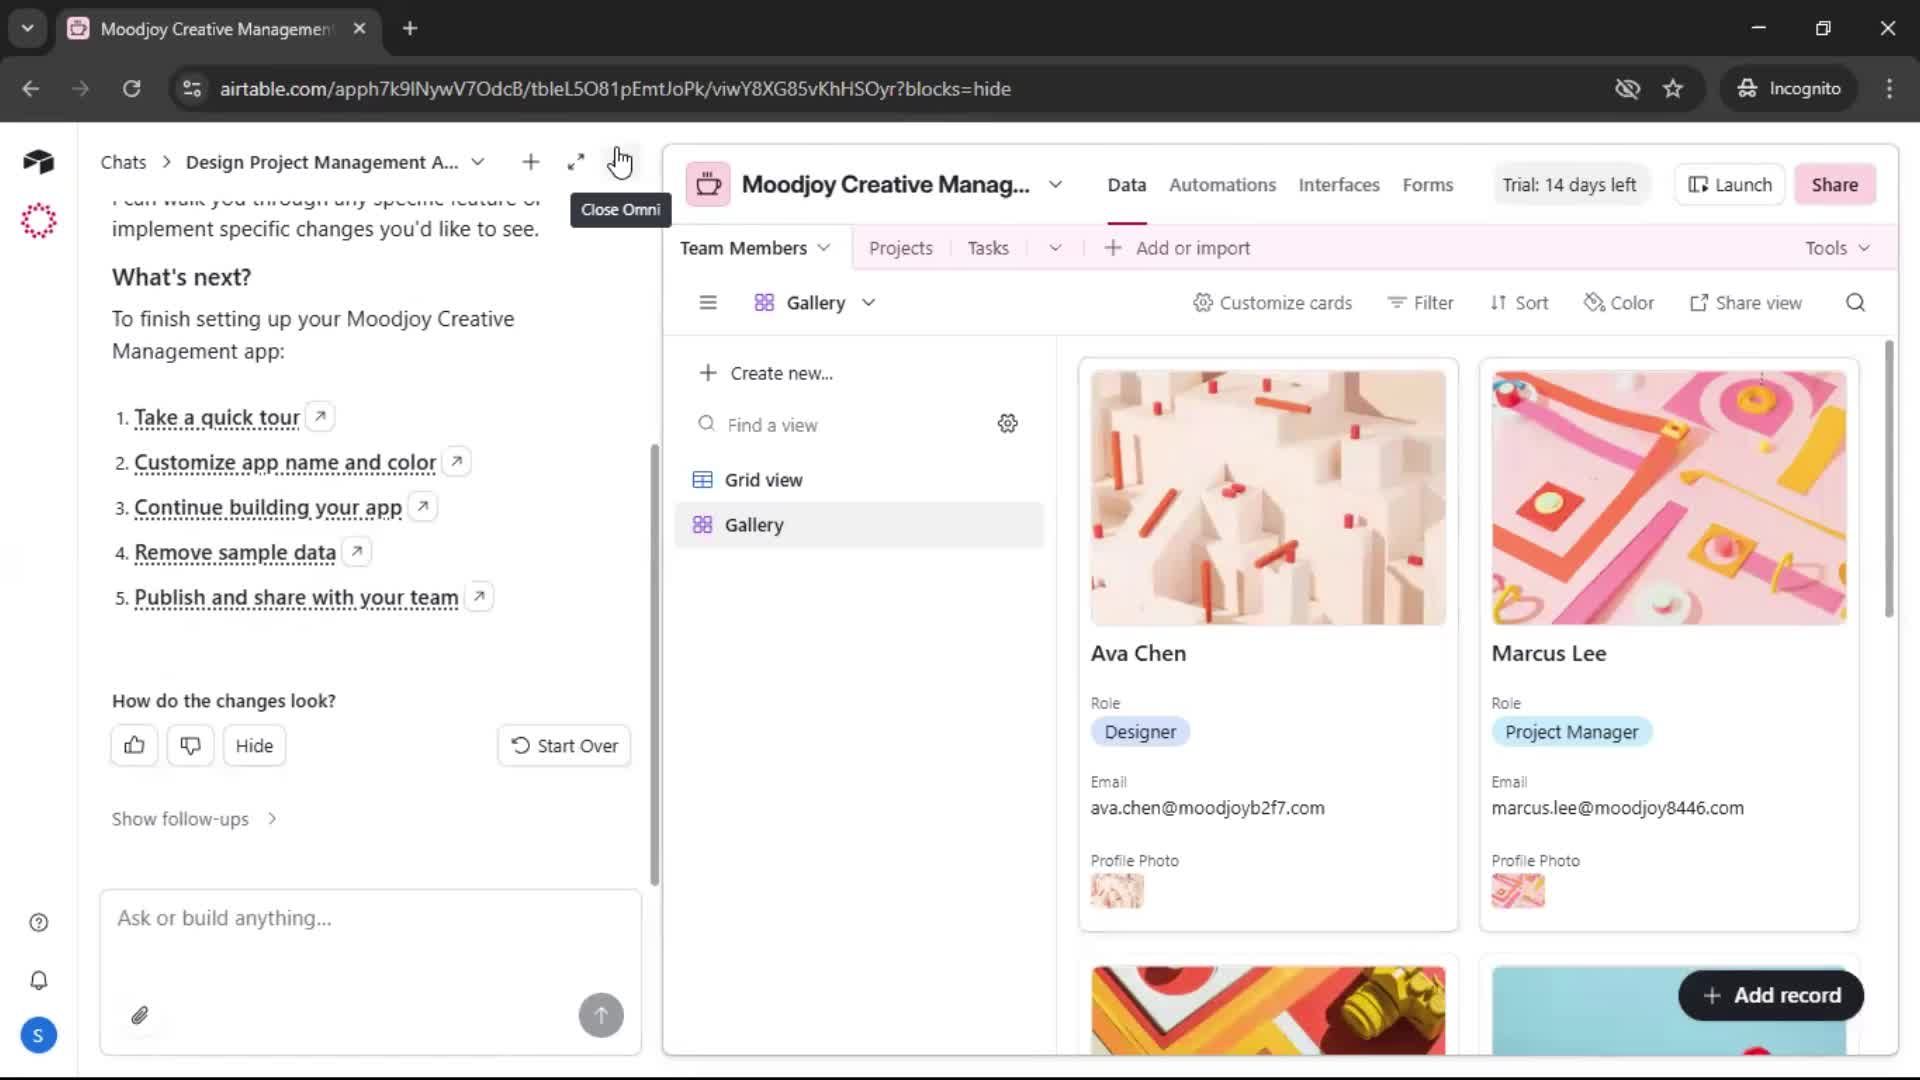Expand Moodjoy Creative Manag... base name chevron
The height and width of the screenshot is (1080, 1920).
(x=1056, y=185)
